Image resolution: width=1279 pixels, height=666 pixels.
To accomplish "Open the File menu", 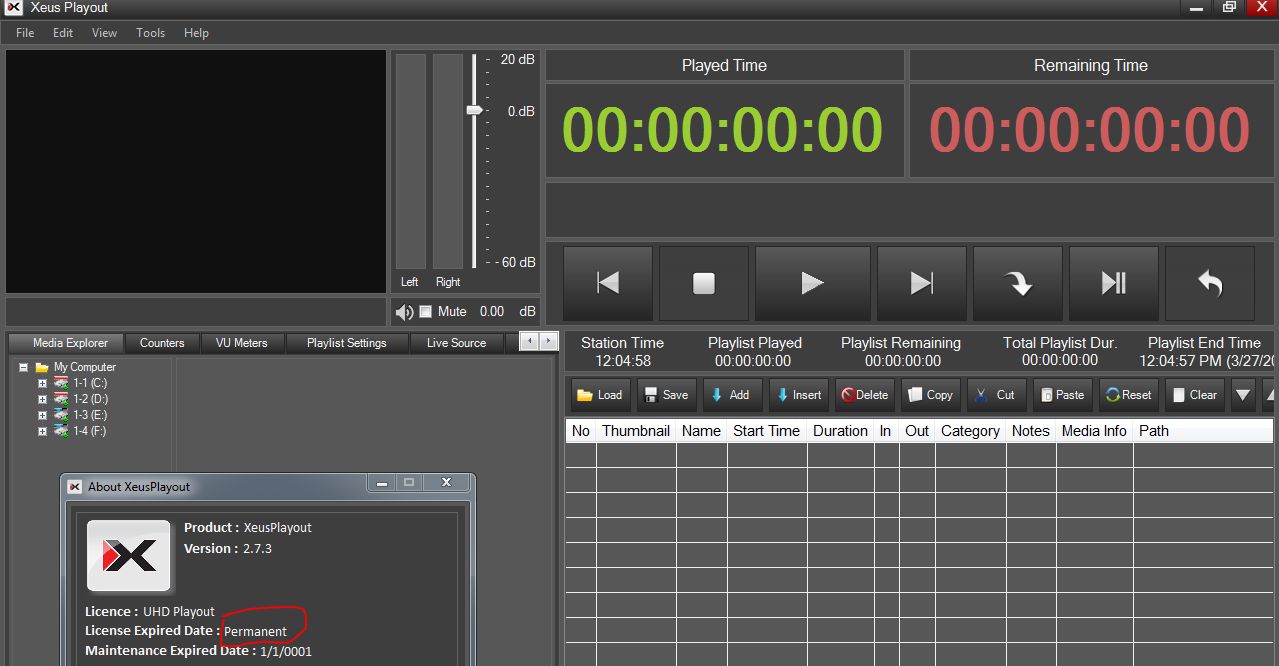I will pos(25,33).
